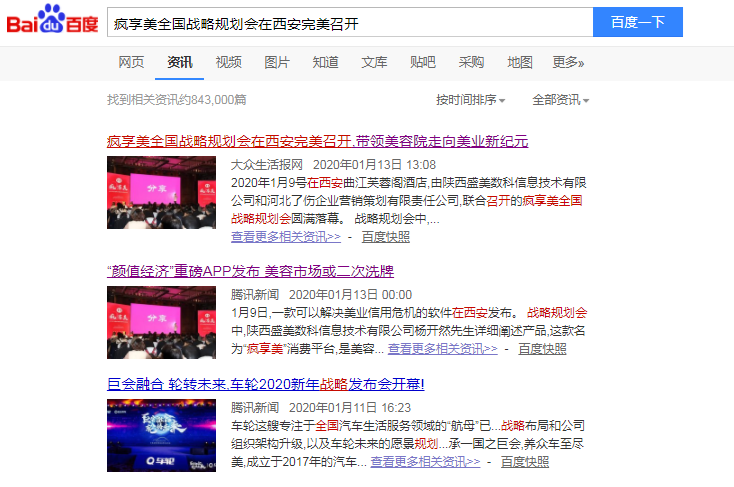Open 百度快照 for the 腾讯新闻 APP article
734x487 pixels.
coord(542,349)
